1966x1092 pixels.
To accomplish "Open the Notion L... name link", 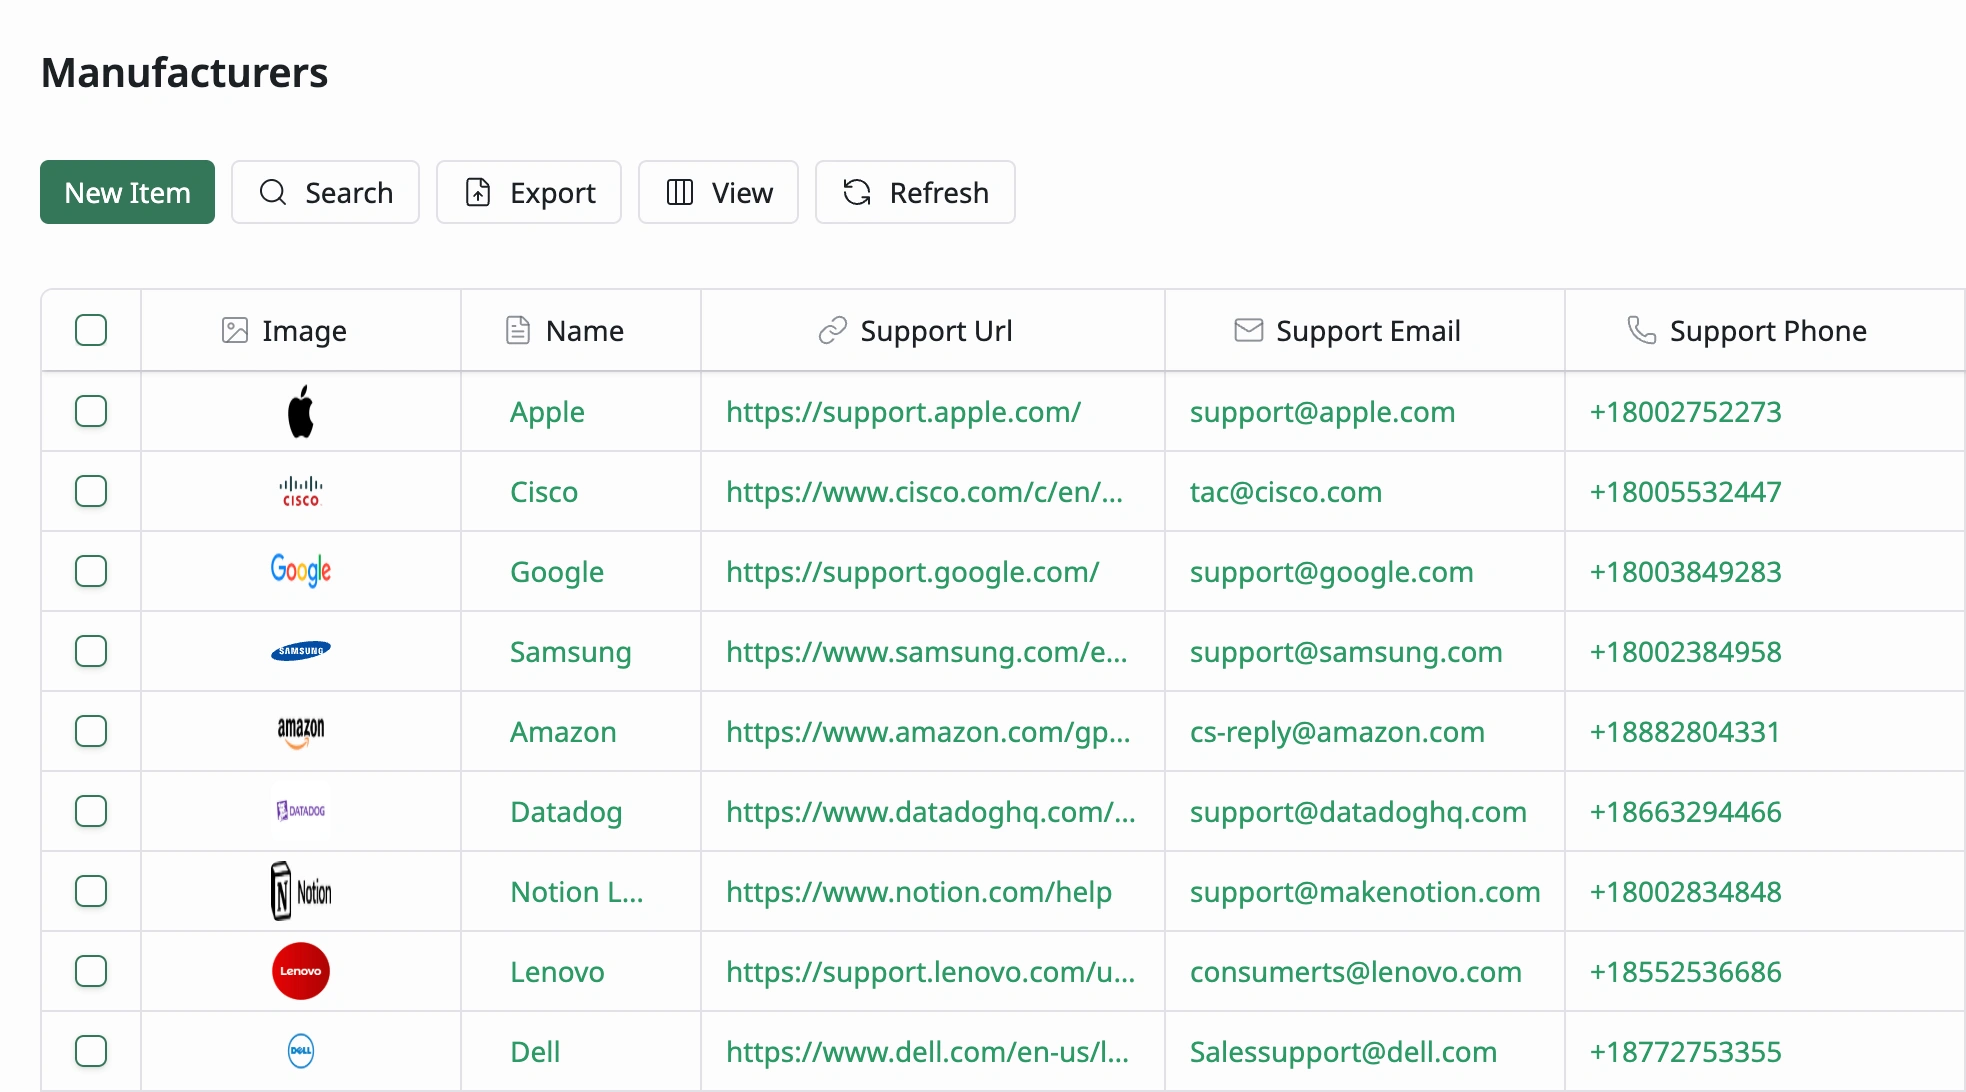I will [x=577, y=892].
